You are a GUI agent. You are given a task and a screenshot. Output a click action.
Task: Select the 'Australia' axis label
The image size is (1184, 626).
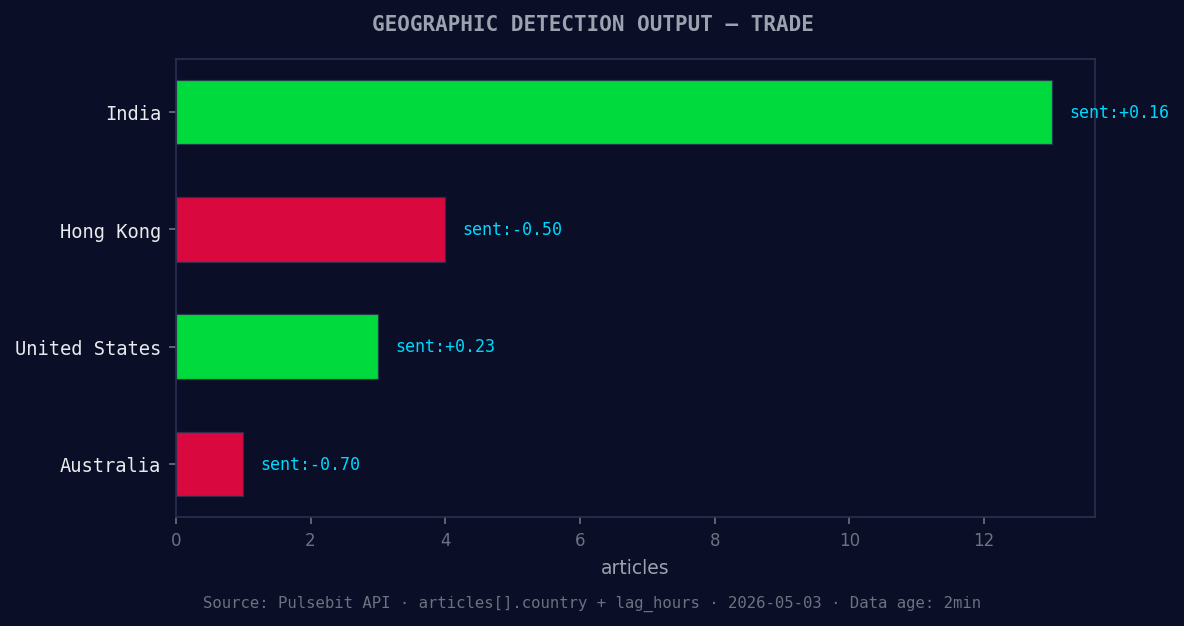coord(110,465)
